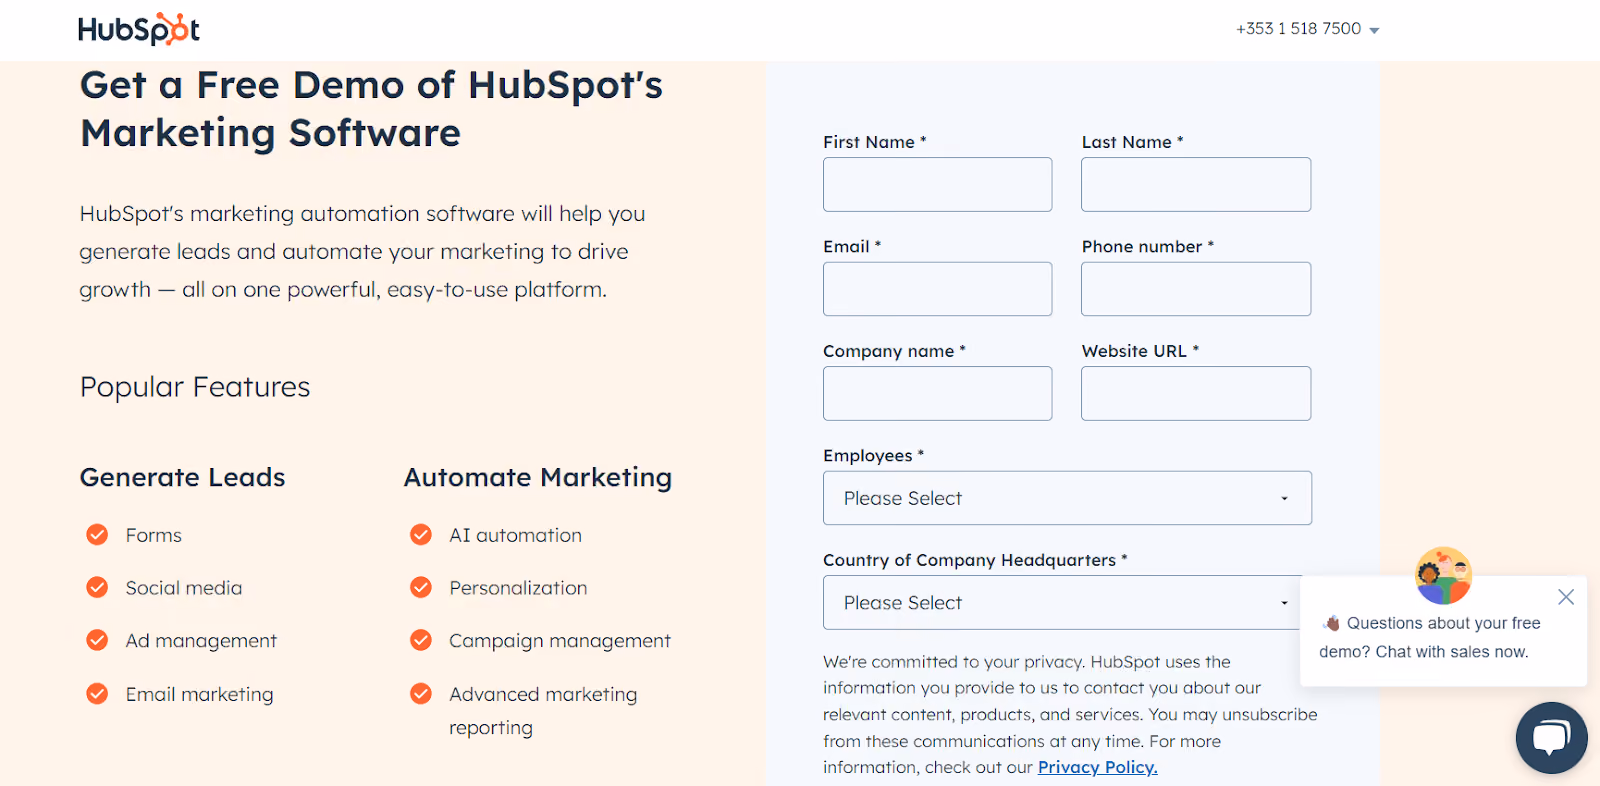
Task: Open the live chat bubble icon
Action: tap(1551, 738)
